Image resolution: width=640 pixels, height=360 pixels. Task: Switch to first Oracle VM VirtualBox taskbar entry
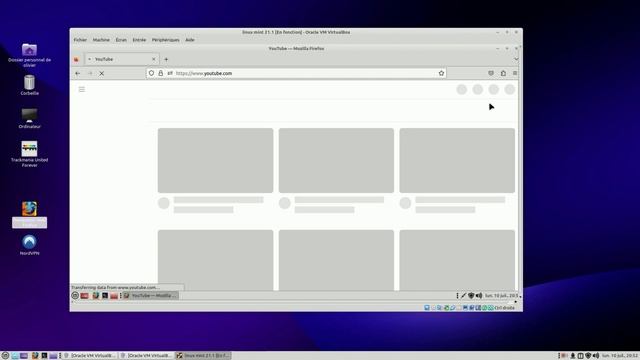[91, 356]
